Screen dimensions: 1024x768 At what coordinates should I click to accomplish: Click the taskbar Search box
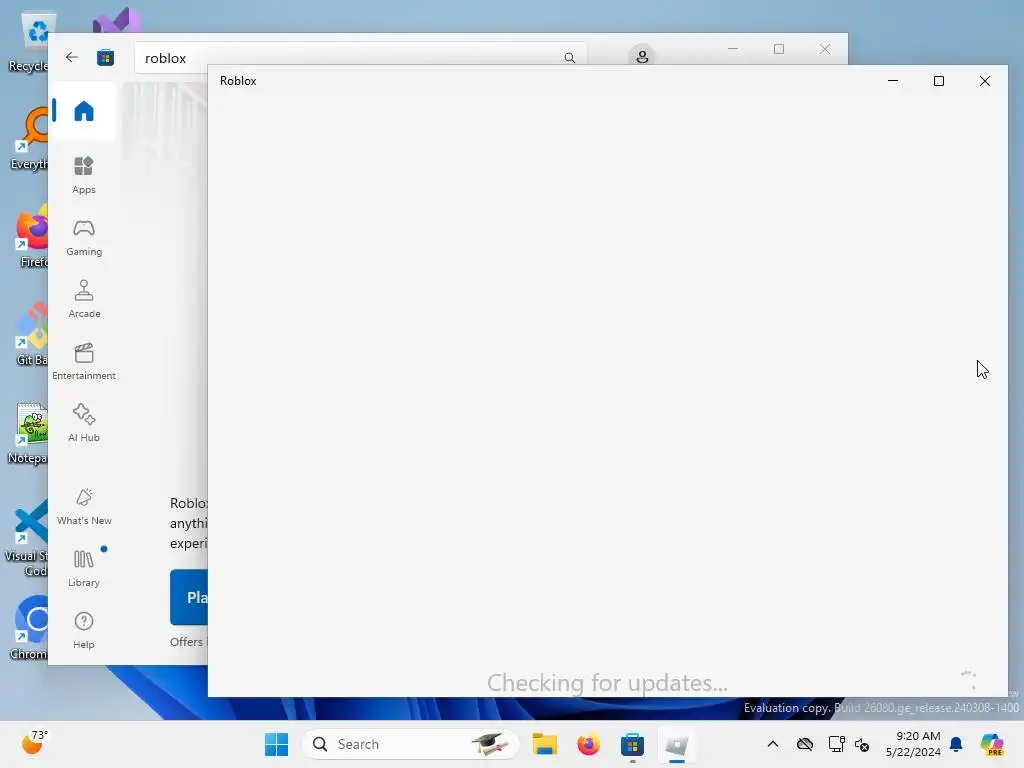coord(411,744)
